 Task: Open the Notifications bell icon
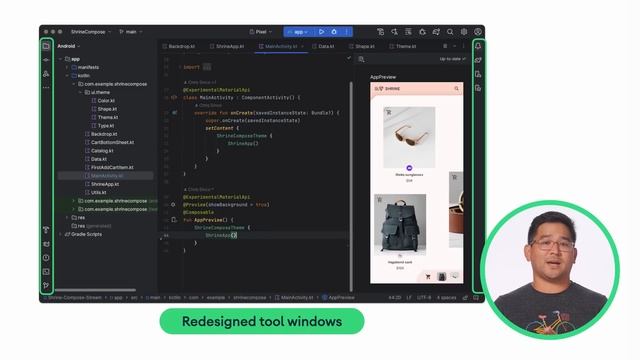tap(478, 46)
